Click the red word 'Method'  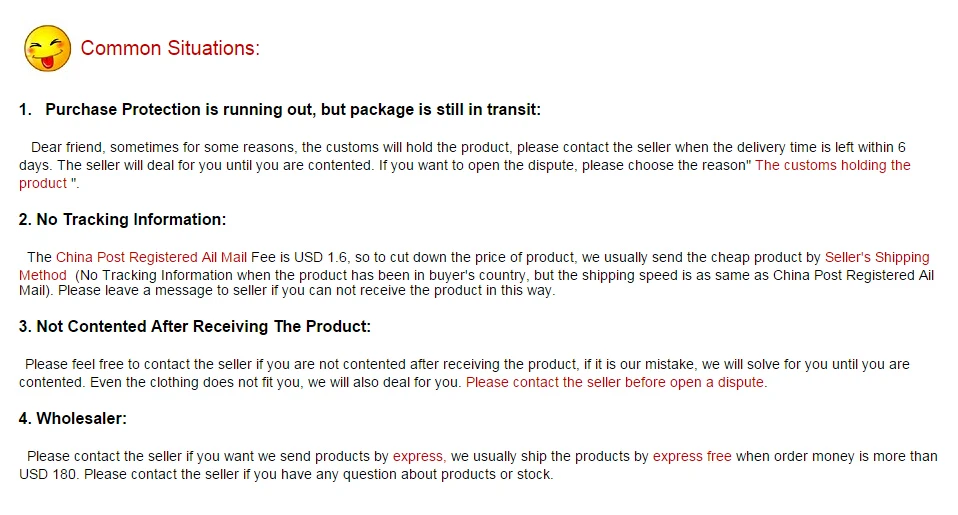tap(43, 275)
